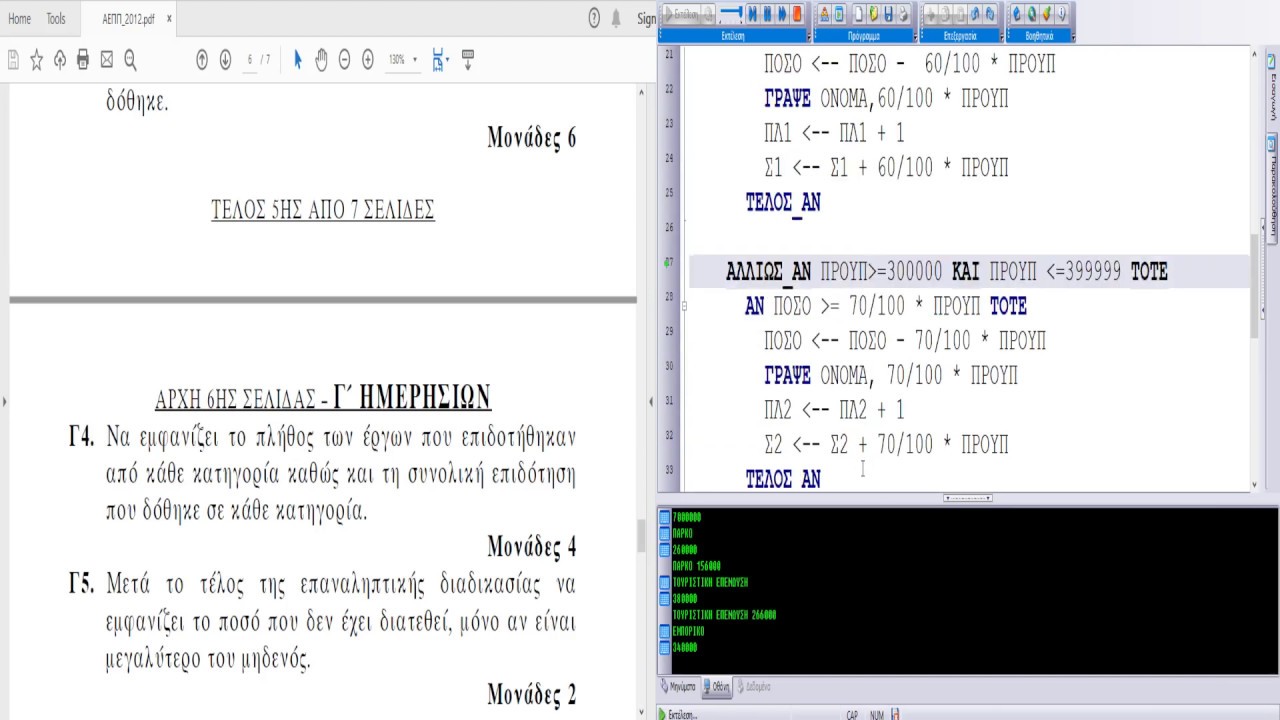Image resolution: width=1280 pixels, height=720 pixels.
Task: Zoom out the PDF with minus icon
Action: tap(344, 60)
